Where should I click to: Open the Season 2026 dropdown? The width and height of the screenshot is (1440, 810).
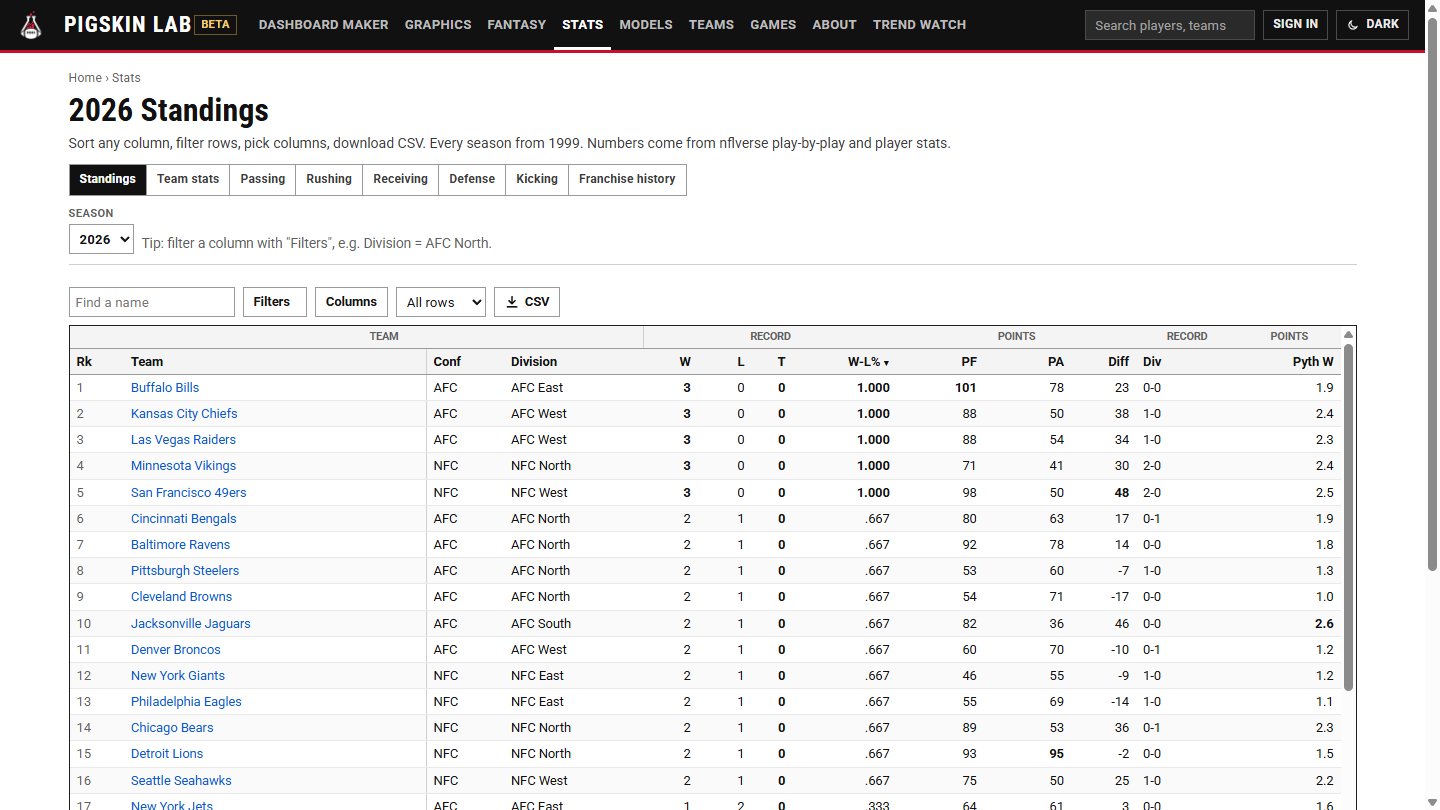point(101,239)
